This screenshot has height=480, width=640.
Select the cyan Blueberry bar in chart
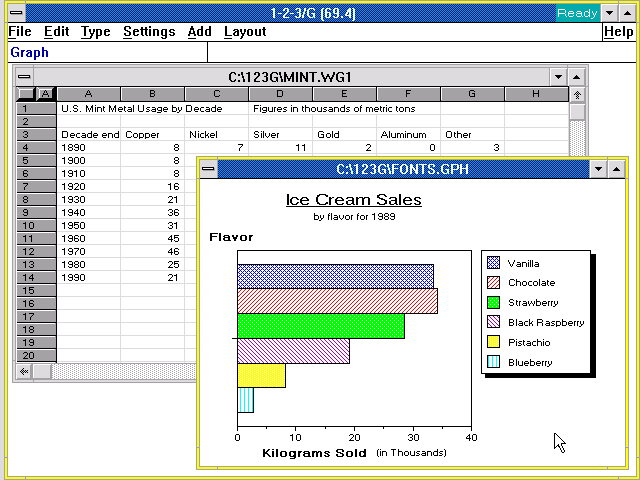coord(246,400)
